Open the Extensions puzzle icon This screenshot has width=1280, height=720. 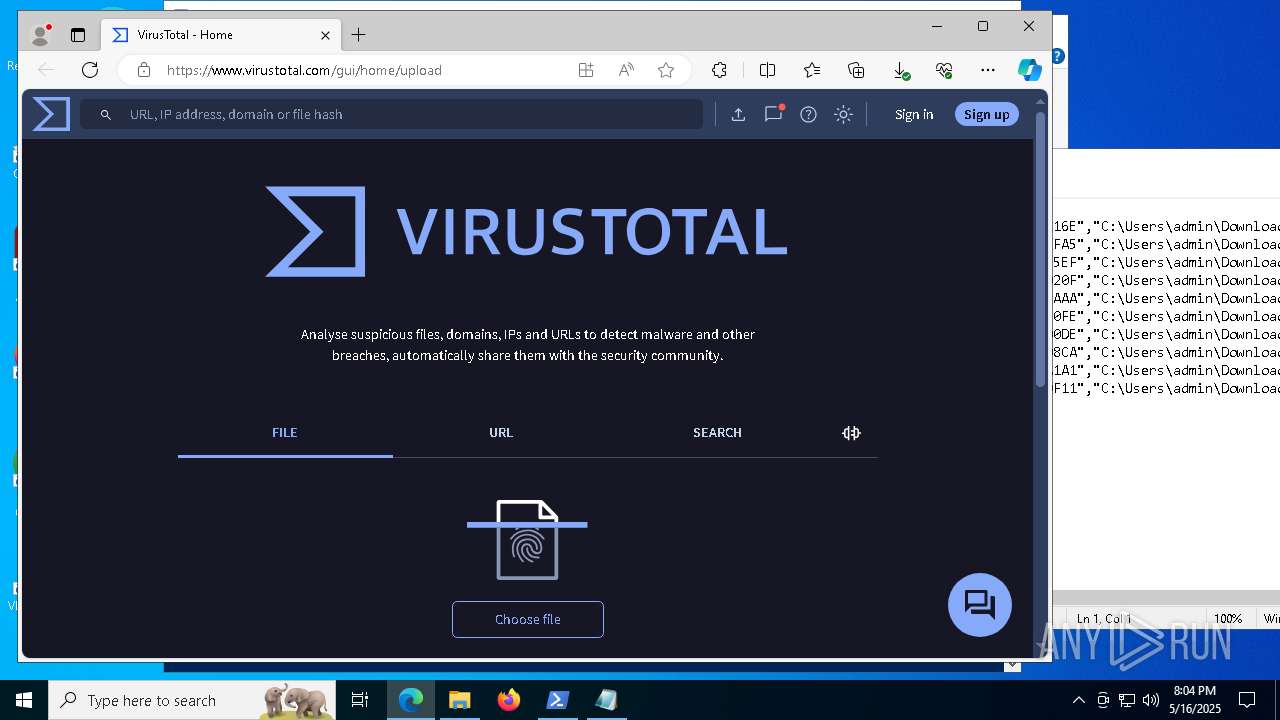click(719, 70)
